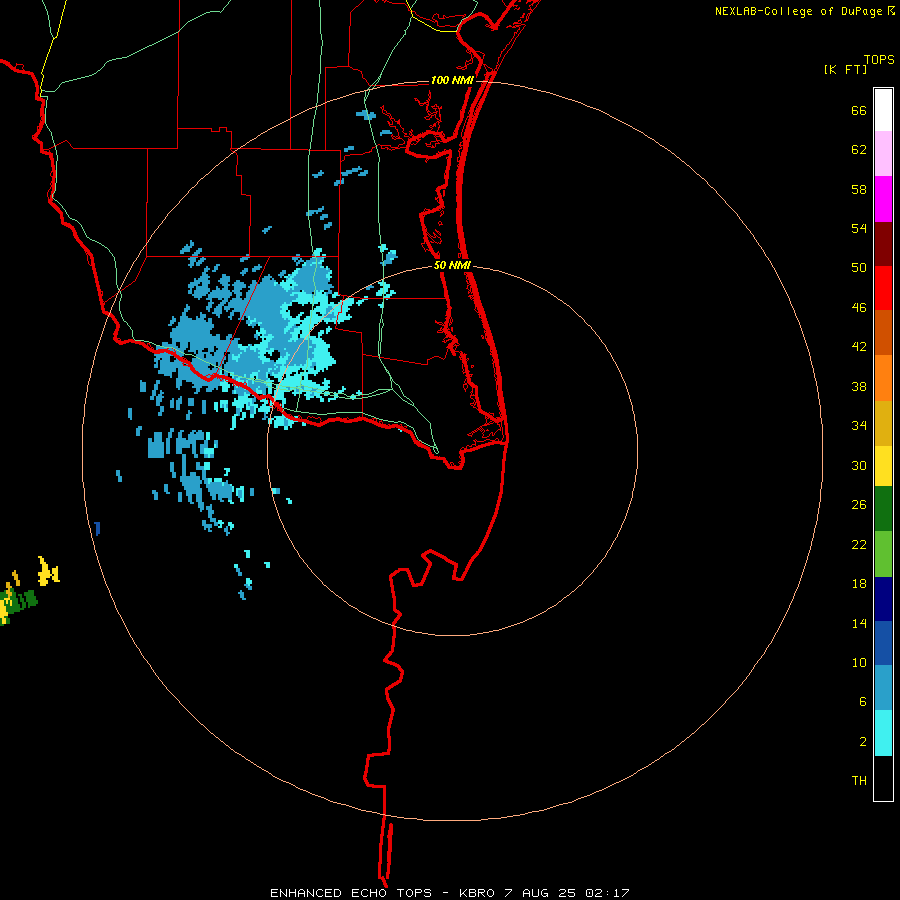The width and height of the screenshot is (900, 900).
Task: Click the '100 NMI' range ring label
Action: click(452, 80)
